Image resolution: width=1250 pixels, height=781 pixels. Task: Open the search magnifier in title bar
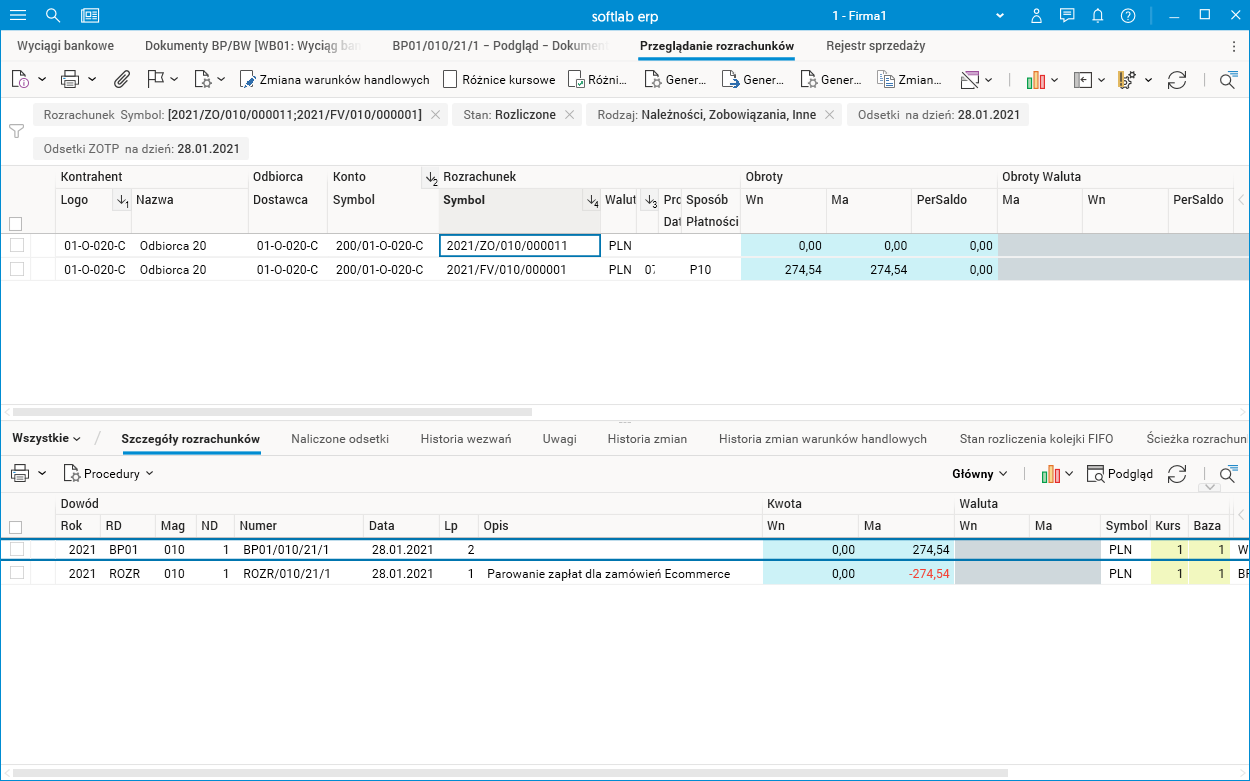click(x=53, y=15)
